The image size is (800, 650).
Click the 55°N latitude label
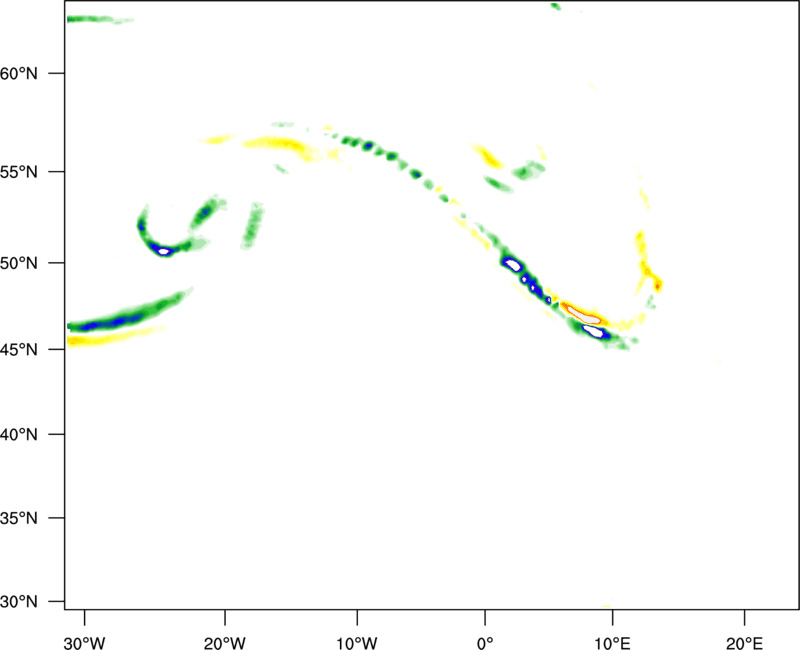point(19,172)
